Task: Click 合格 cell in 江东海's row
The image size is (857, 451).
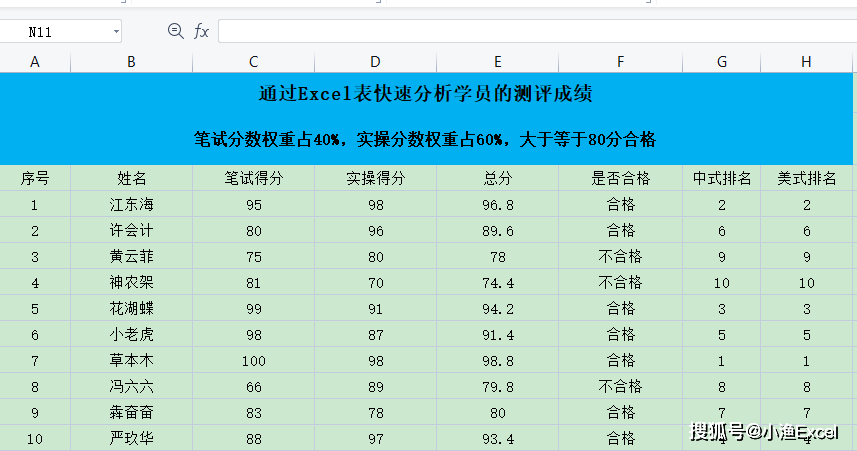Action: coord(620,204)
